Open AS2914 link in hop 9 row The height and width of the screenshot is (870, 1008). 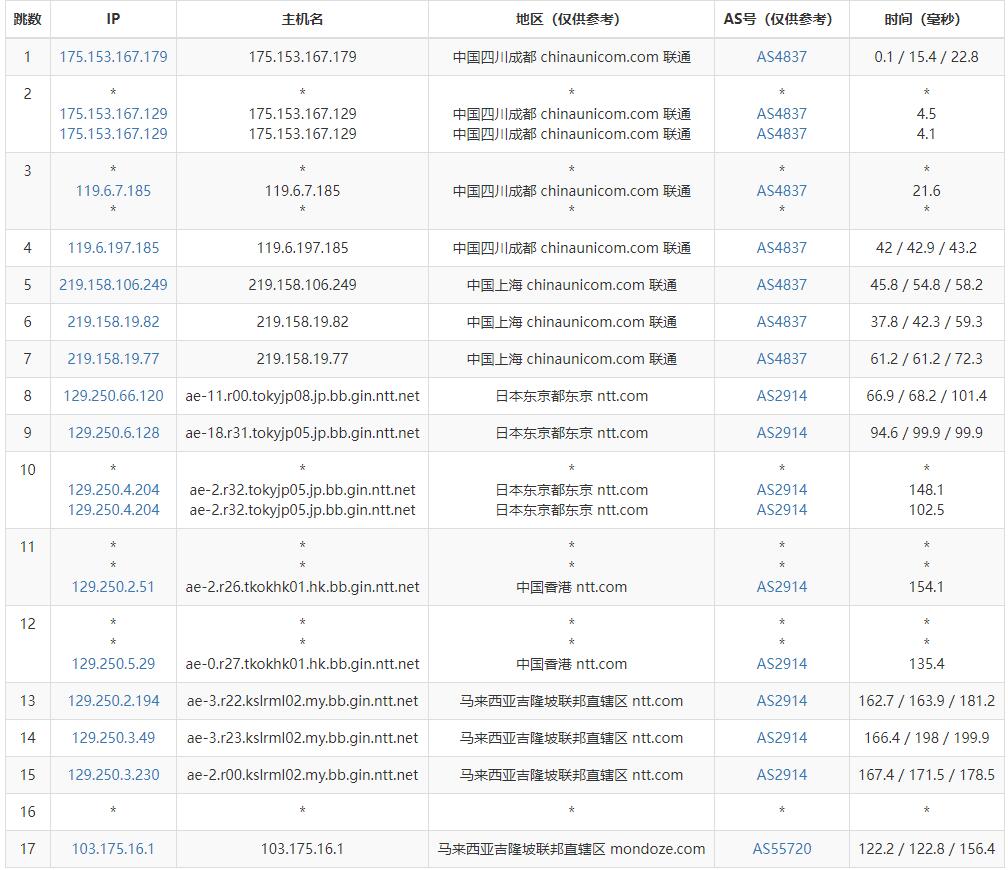(782, 433)
